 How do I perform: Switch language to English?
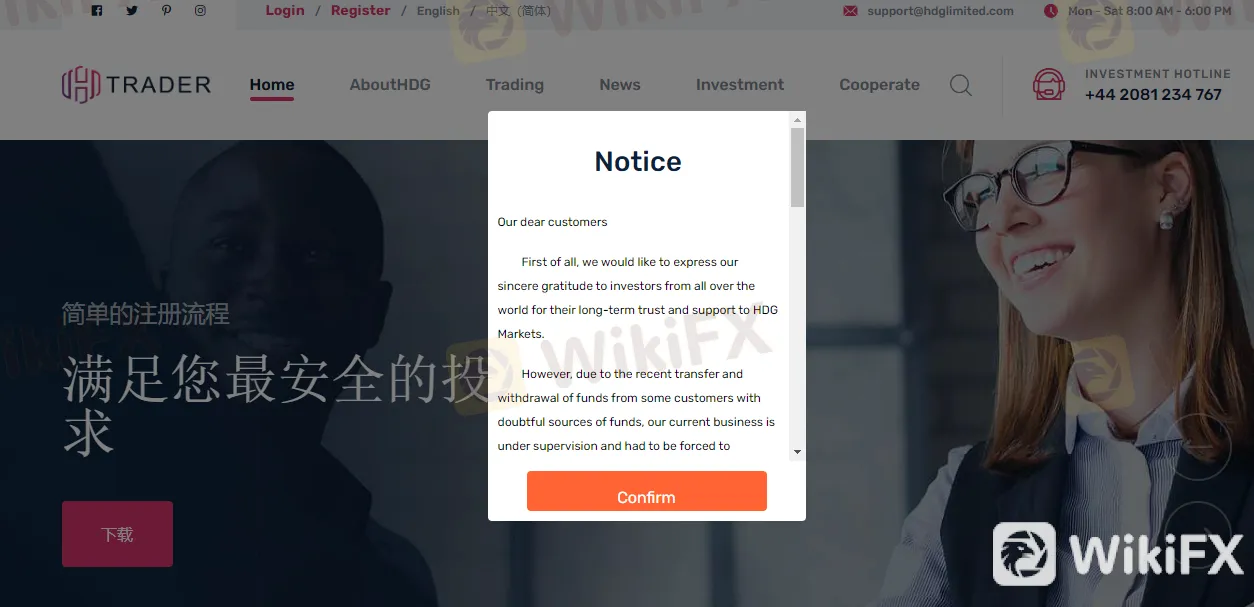[x=438, y=11]
